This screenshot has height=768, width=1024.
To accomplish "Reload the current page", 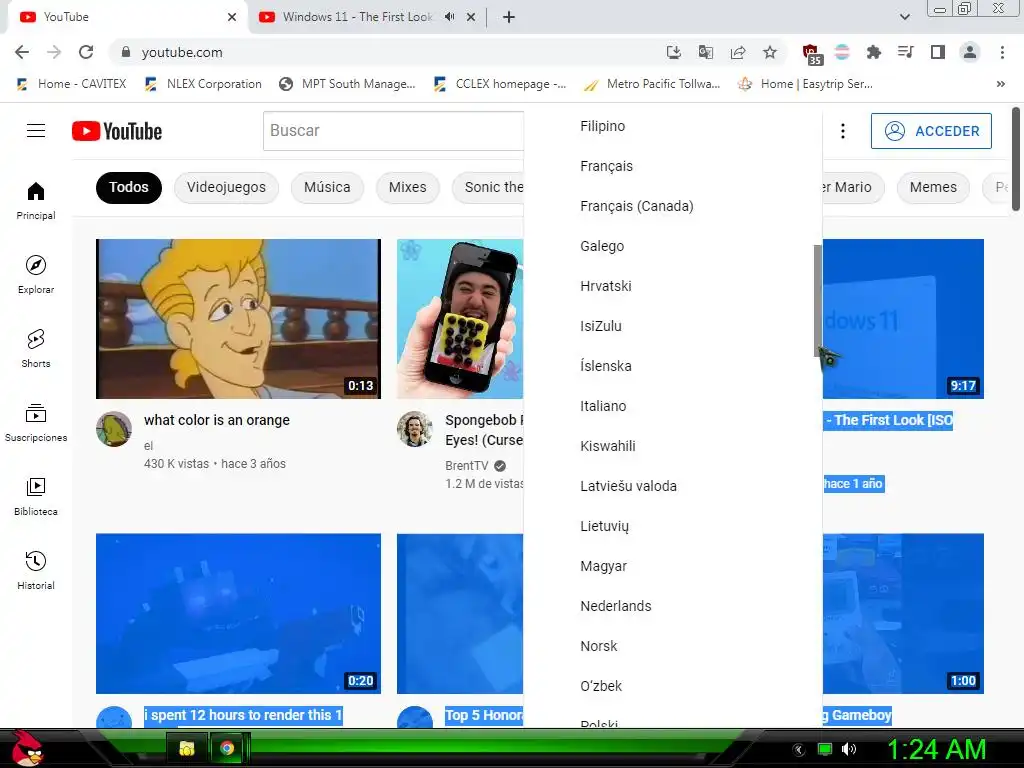I will pyautogui.click(x=86, y=52).
